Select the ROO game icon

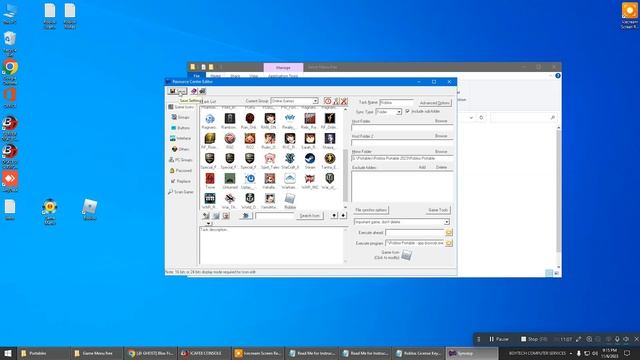[x=250, y=138]
